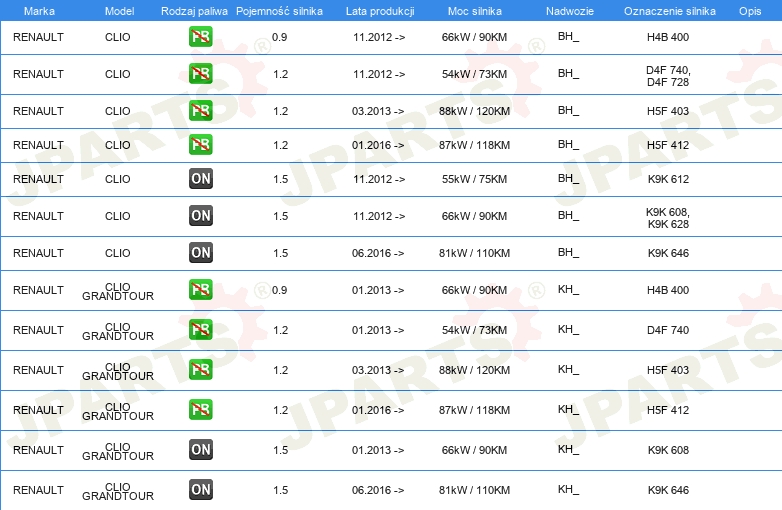The height and width of the screenshot is (510, 782).
Task: Select engine code H5F 412 in BH_ row
Action: (668, 145)
